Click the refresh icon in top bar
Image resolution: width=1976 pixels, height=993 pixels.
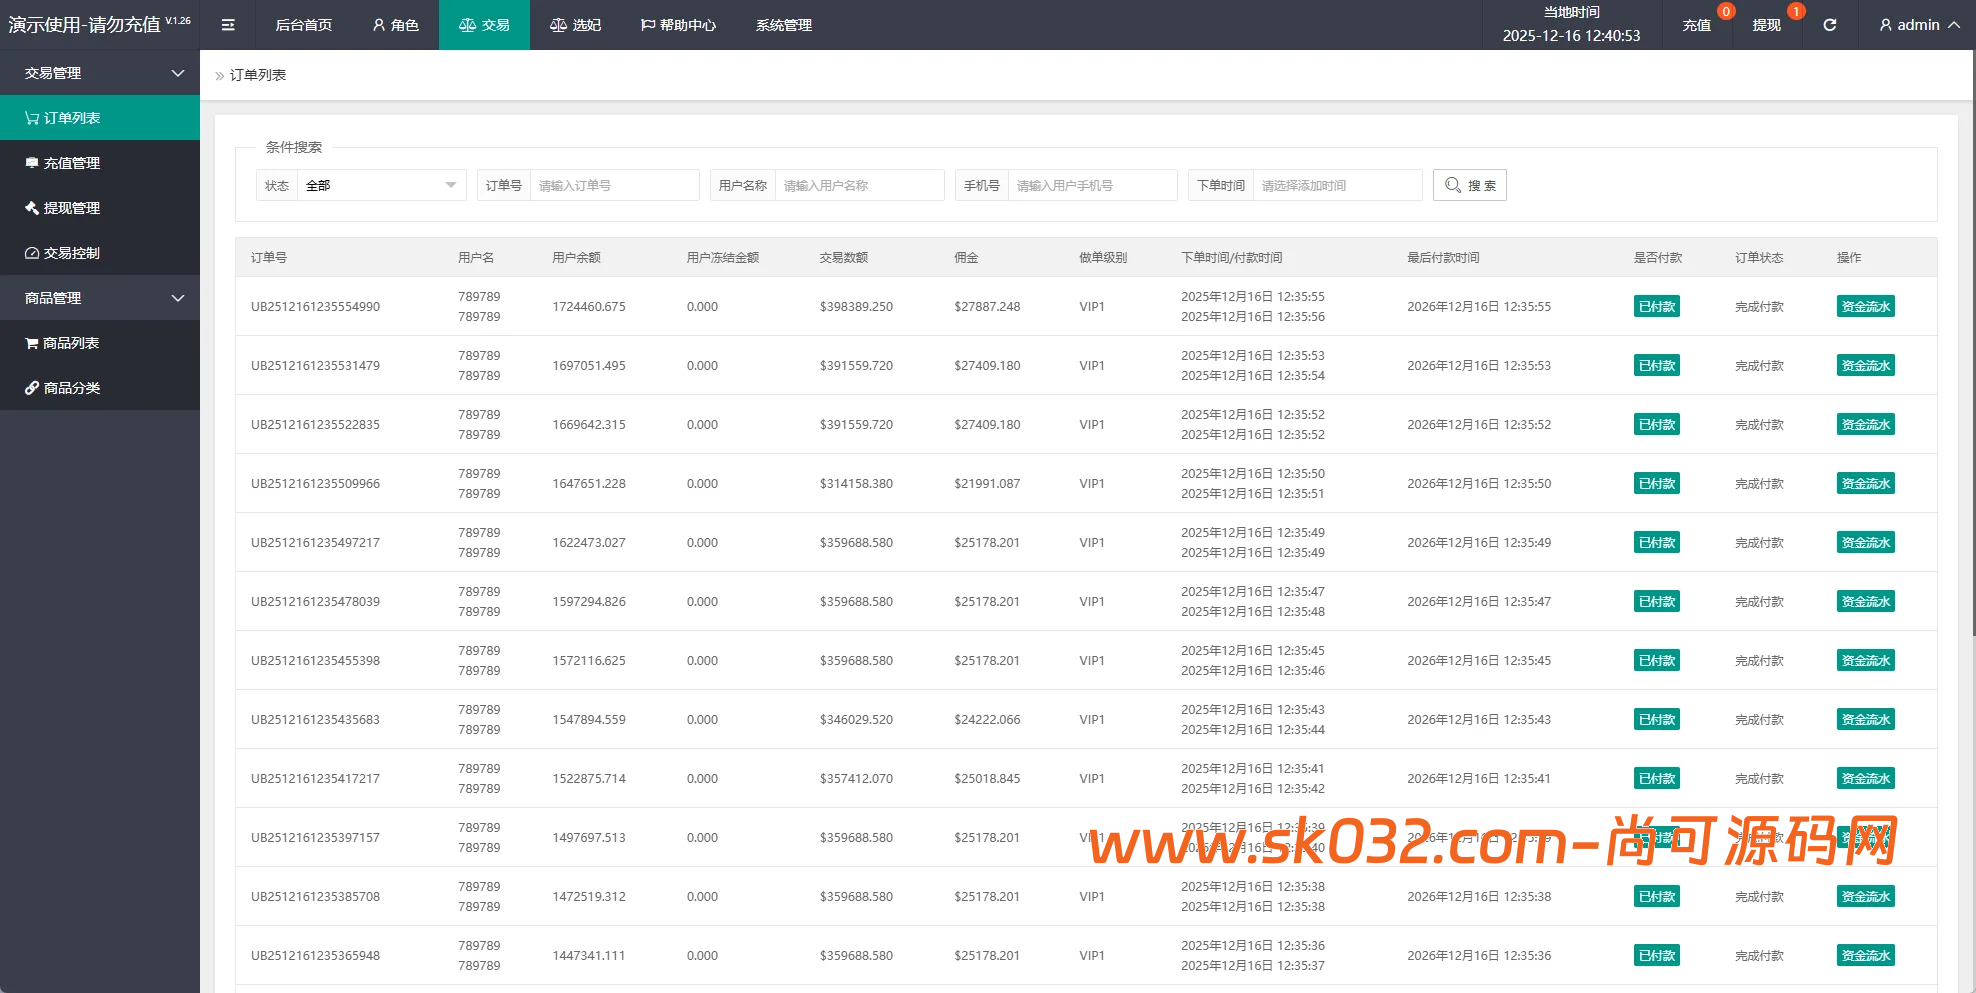tap(1829, 25)
